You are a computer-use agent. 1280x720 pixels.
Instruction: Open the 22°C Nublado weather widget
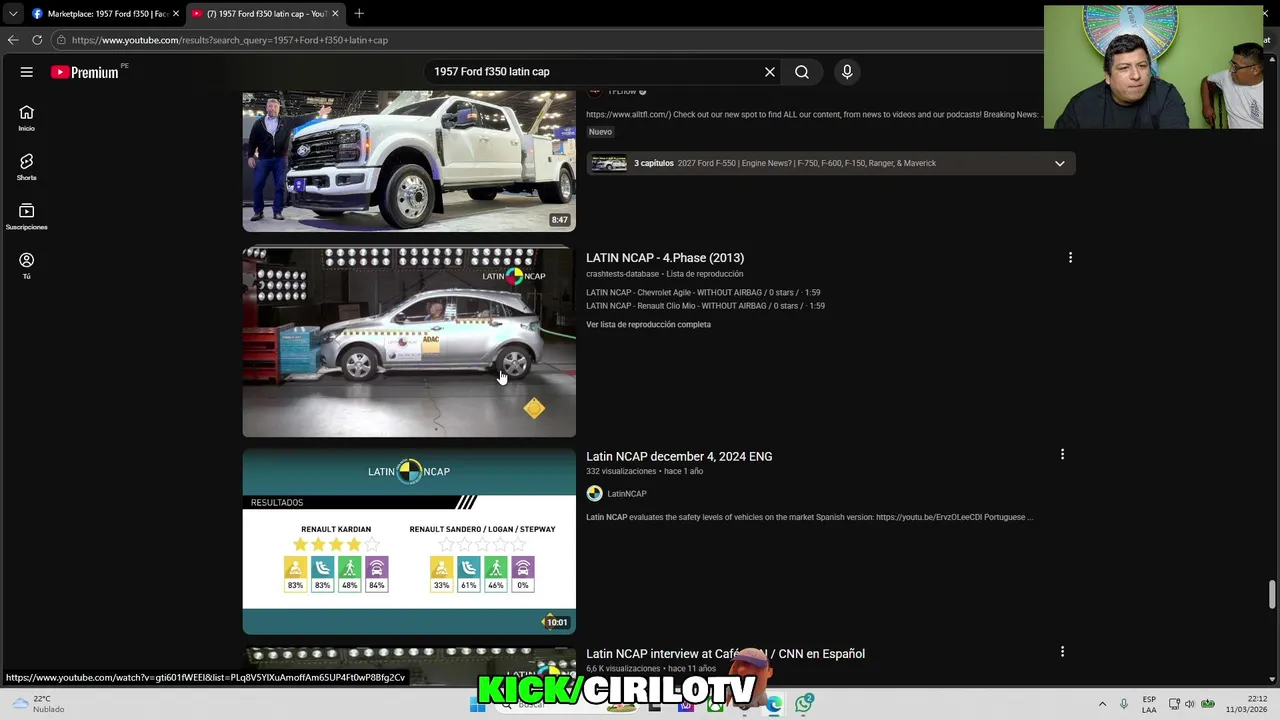(38, 704)
